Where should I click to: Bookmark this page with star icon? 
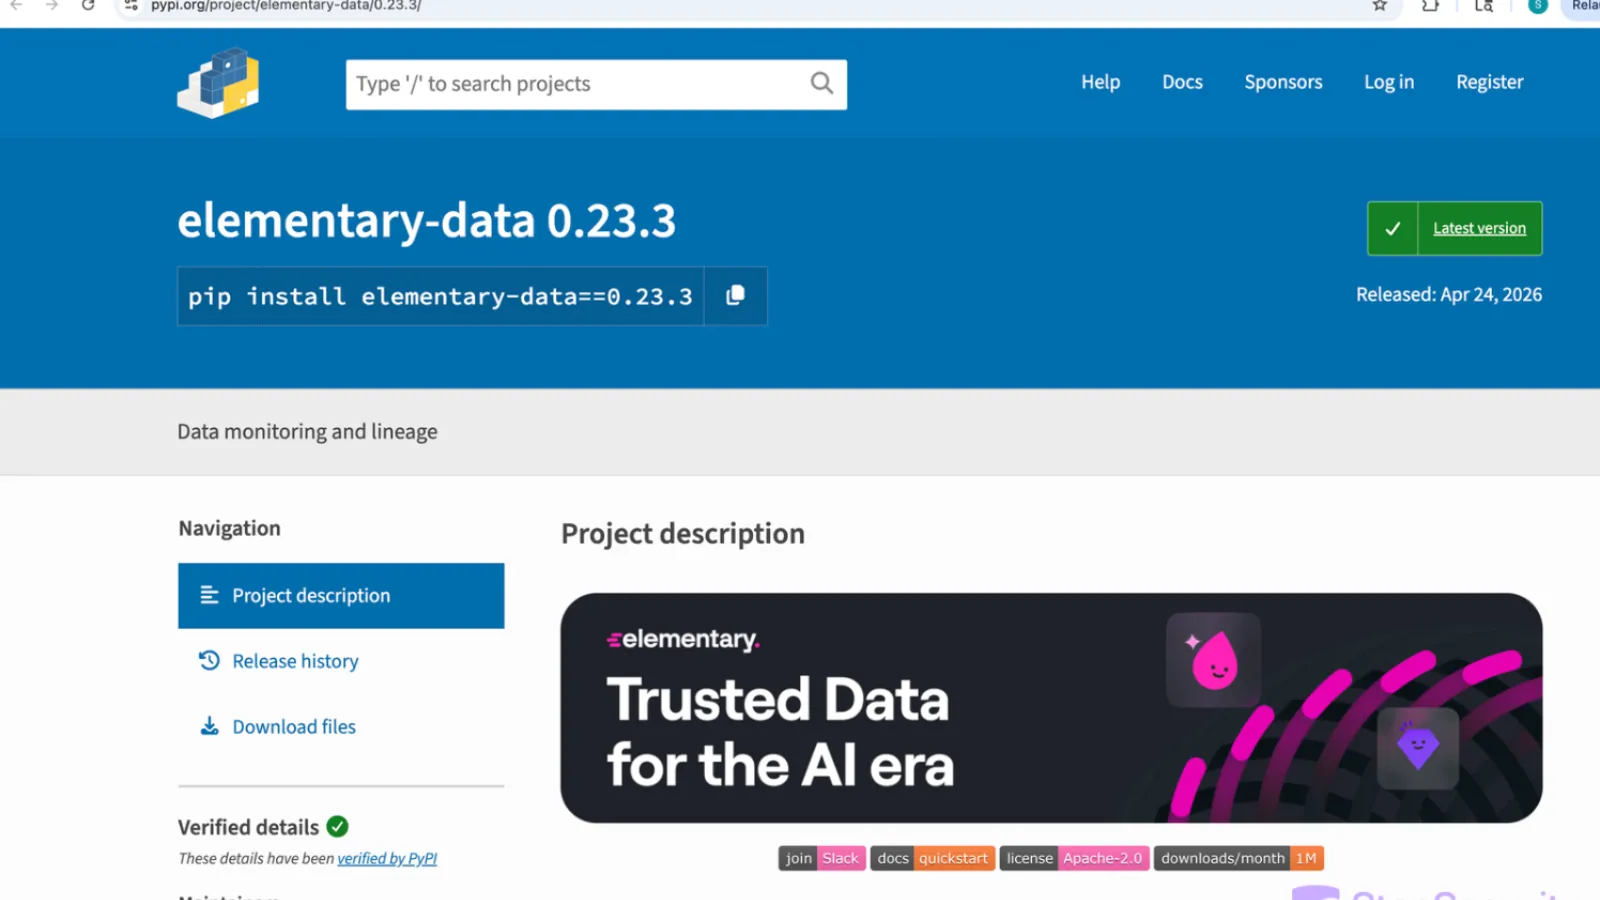[1380, 6]
